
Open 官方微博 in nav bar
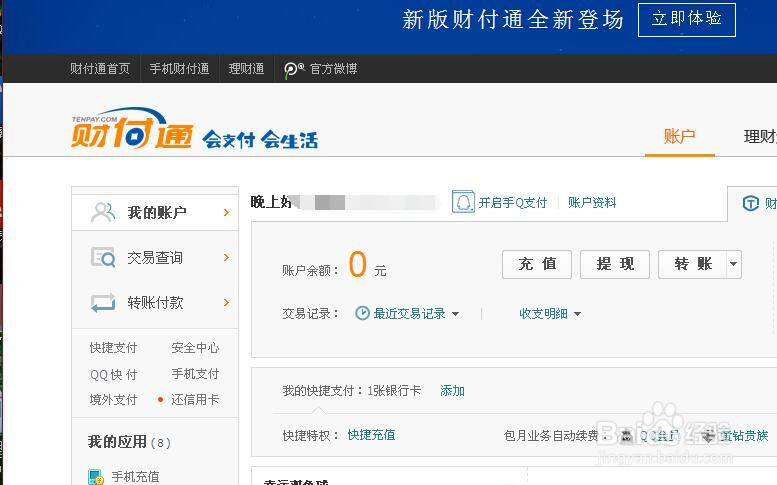(x=333, y=68)
